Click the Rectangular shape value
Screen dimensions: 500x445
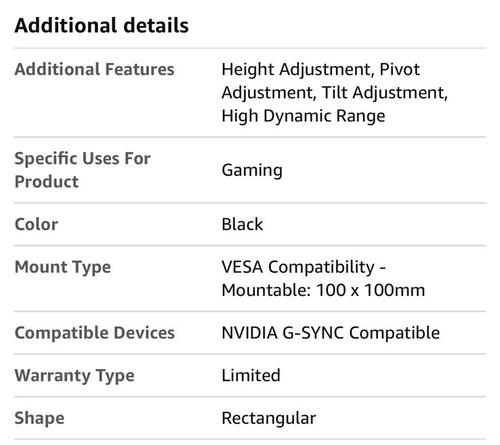(269, 418)
